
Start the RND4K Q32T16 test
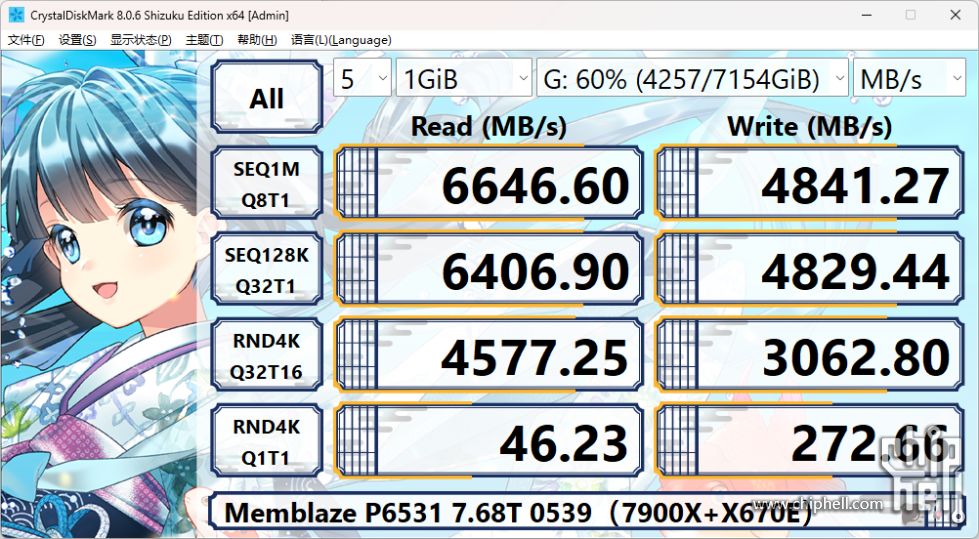coord(267,355)
